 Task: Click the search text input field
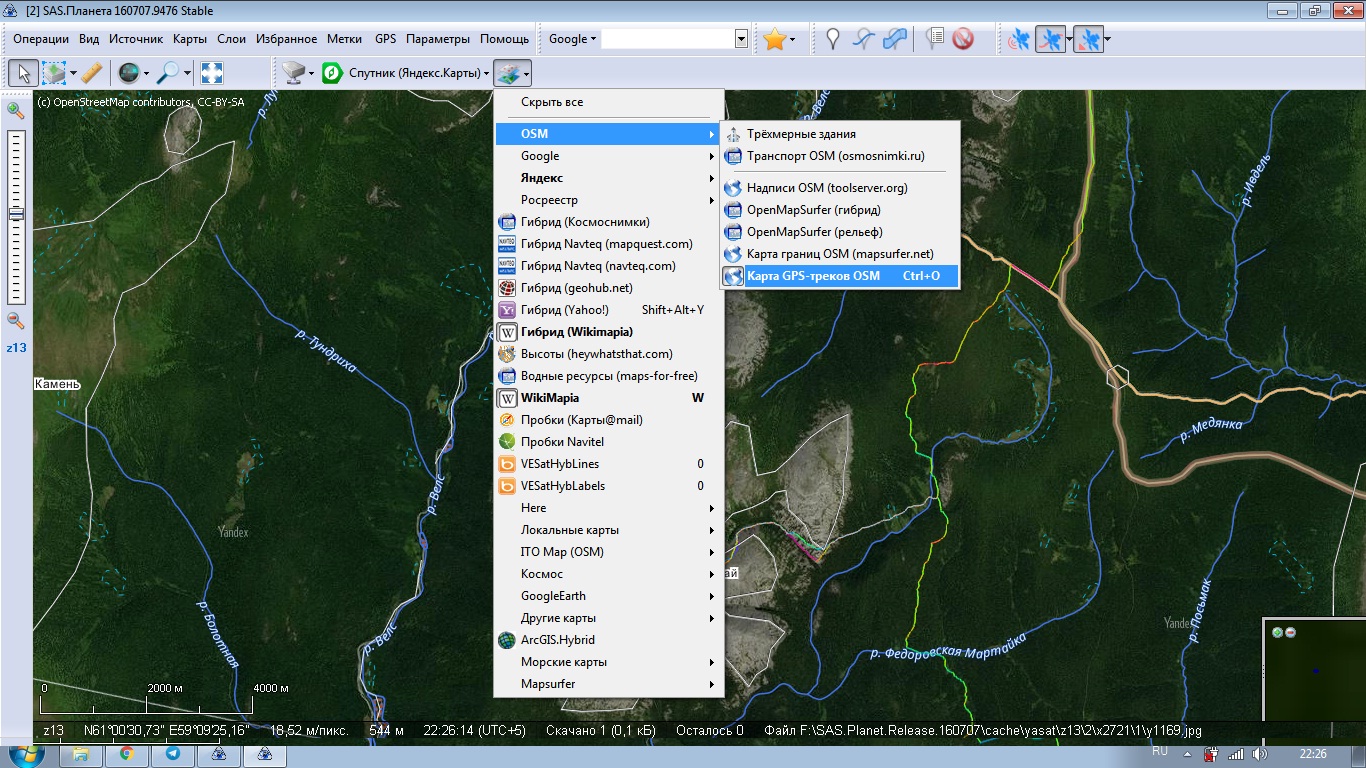667,40
